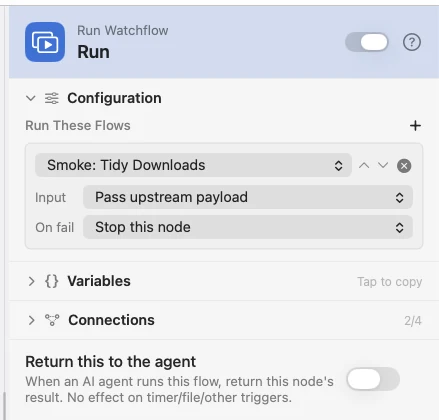Image resolution: width=439 pixels, height=420 pixels.
Task: Add a flow with the plus icon
Action: [415, 126]
